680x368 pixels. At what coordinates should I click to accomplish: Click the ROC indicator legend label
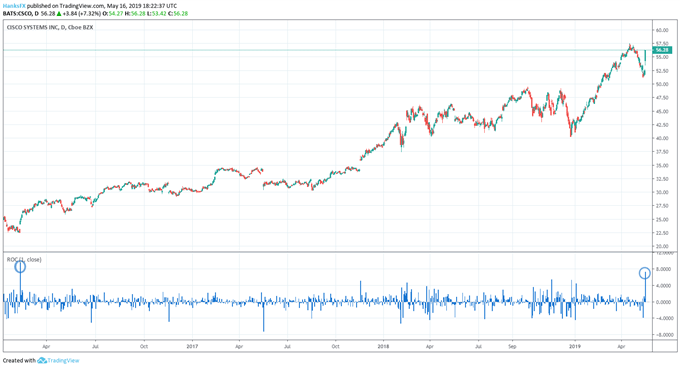[24, 259]
